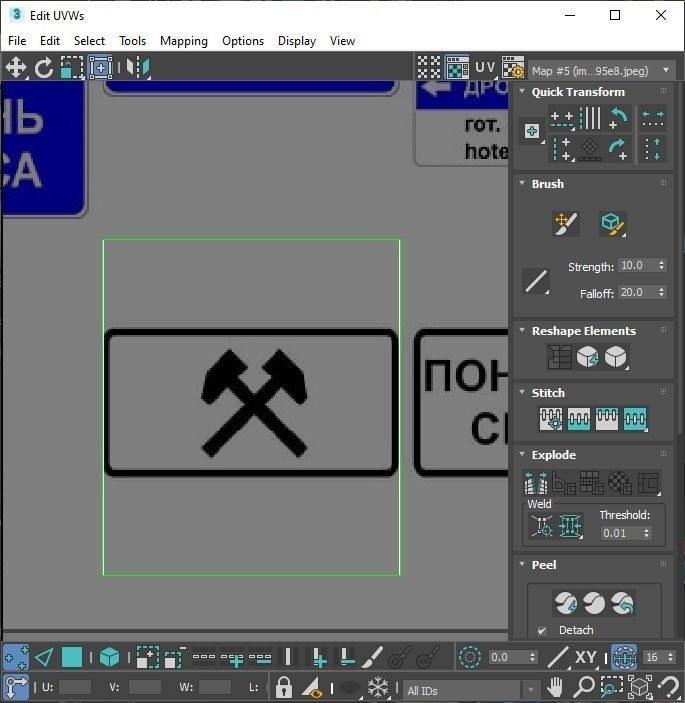Toggle the checker pattern display icon
Viewport: 685px width, 703px height.
tap(429, 68)
